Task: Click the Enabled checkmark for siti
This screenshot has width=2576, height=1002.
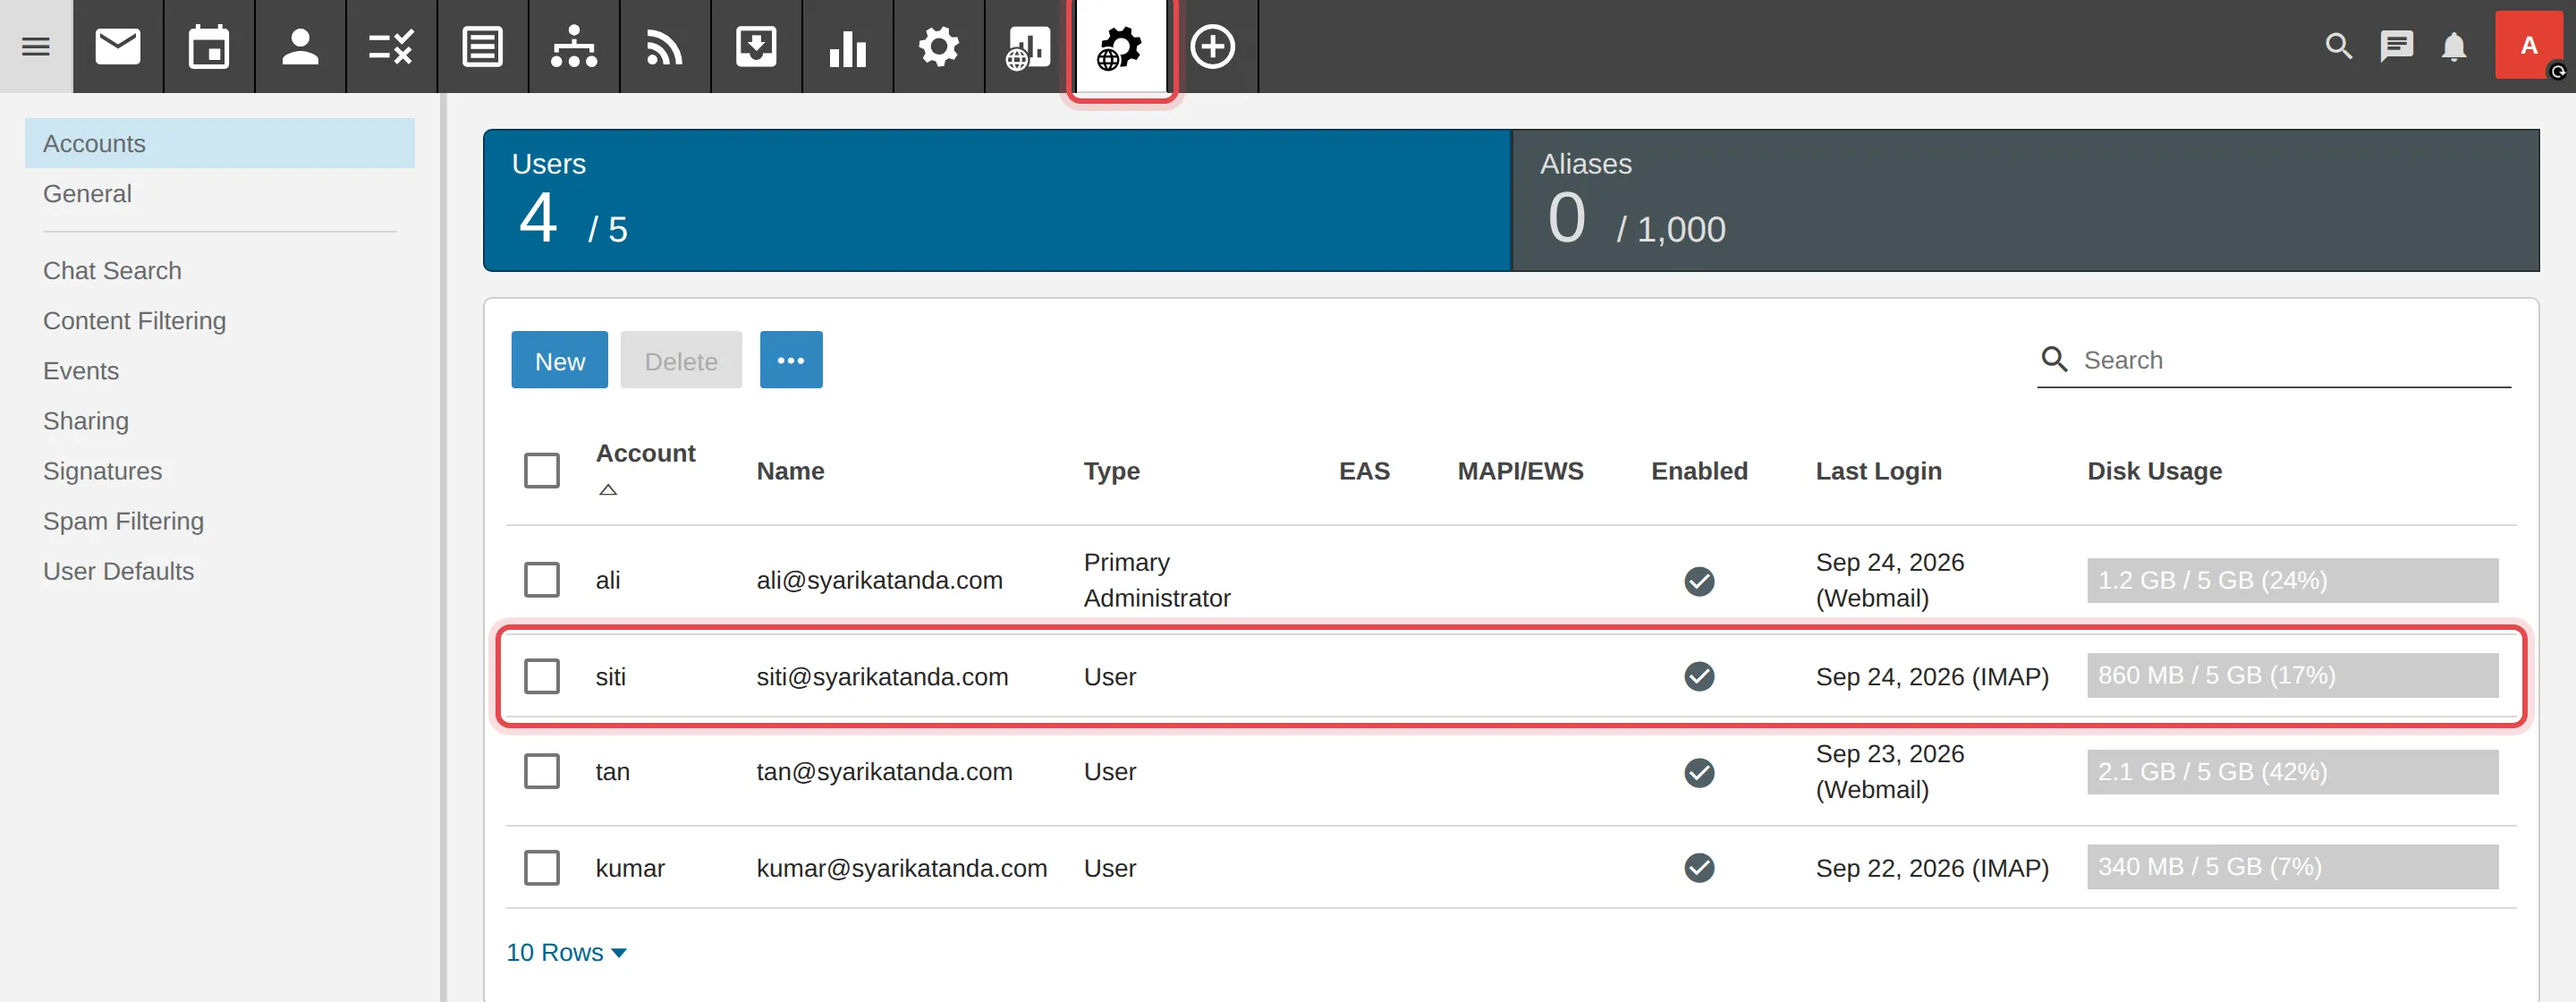Action: [x=1699, y=677]
